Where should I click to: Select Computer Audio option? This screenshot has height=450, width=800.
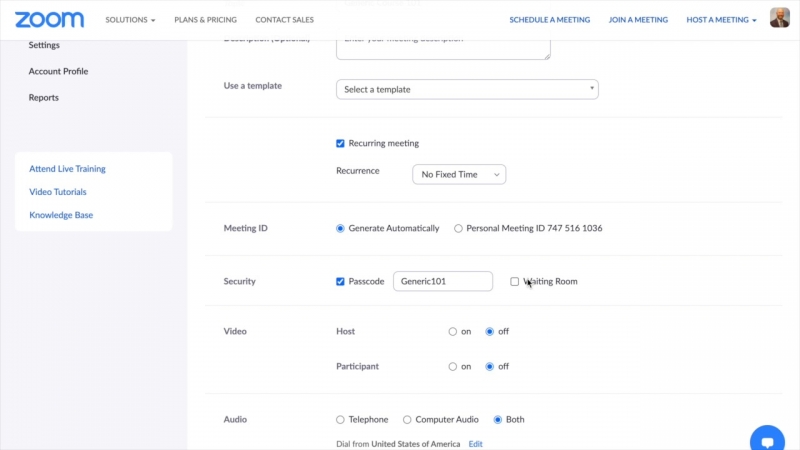407,420
